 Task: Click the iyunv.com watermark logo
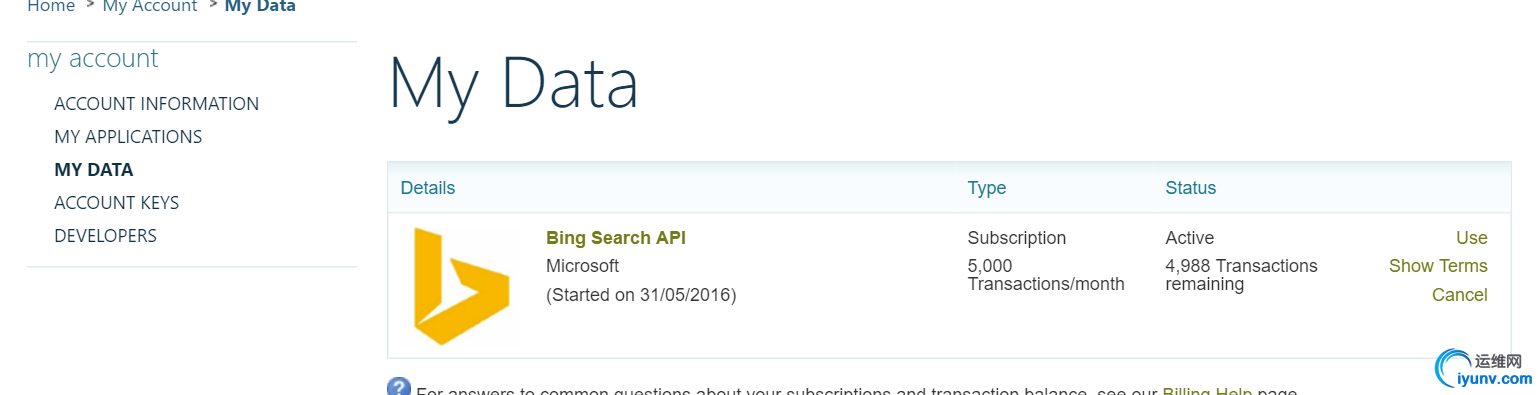[1484, 369]
